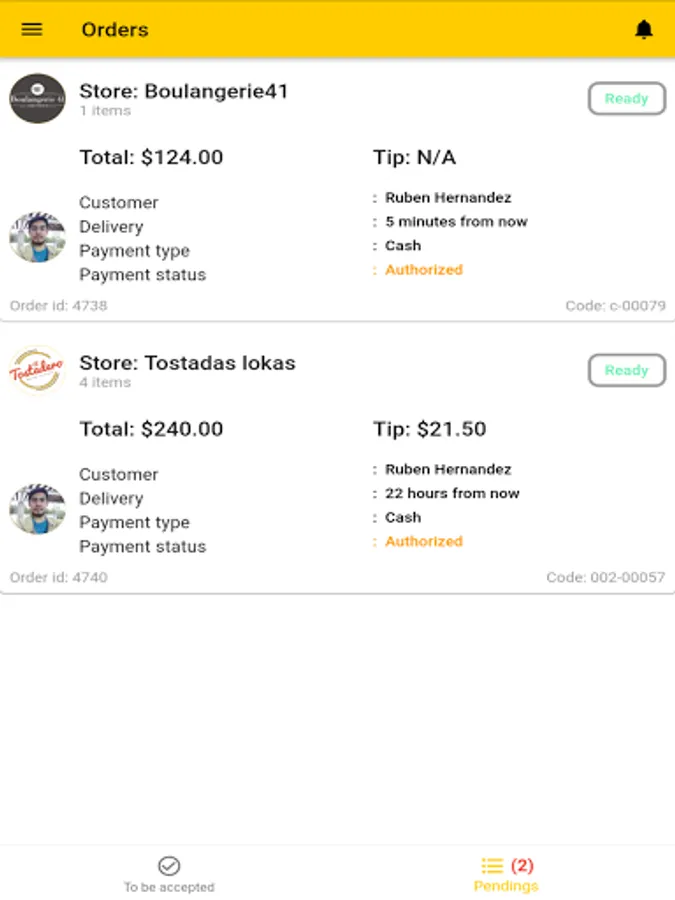This screenshot has height=900, width=675.
Task: Tap the Boulangerie41 store logo
Action: [37, 98]
